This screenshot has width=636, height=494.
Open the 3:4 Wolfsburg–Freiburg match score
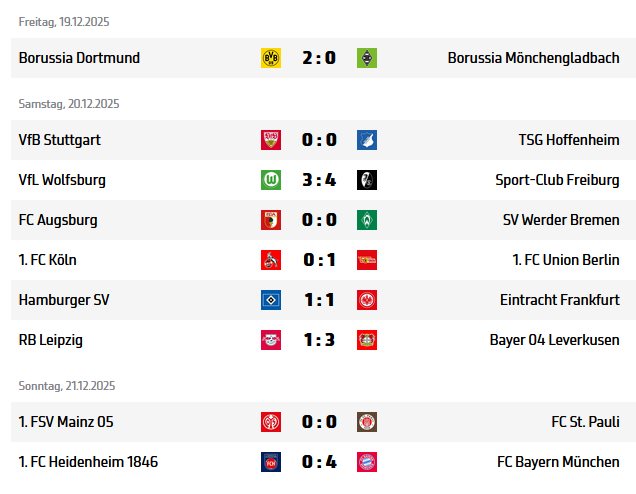[x=319, y=180]
